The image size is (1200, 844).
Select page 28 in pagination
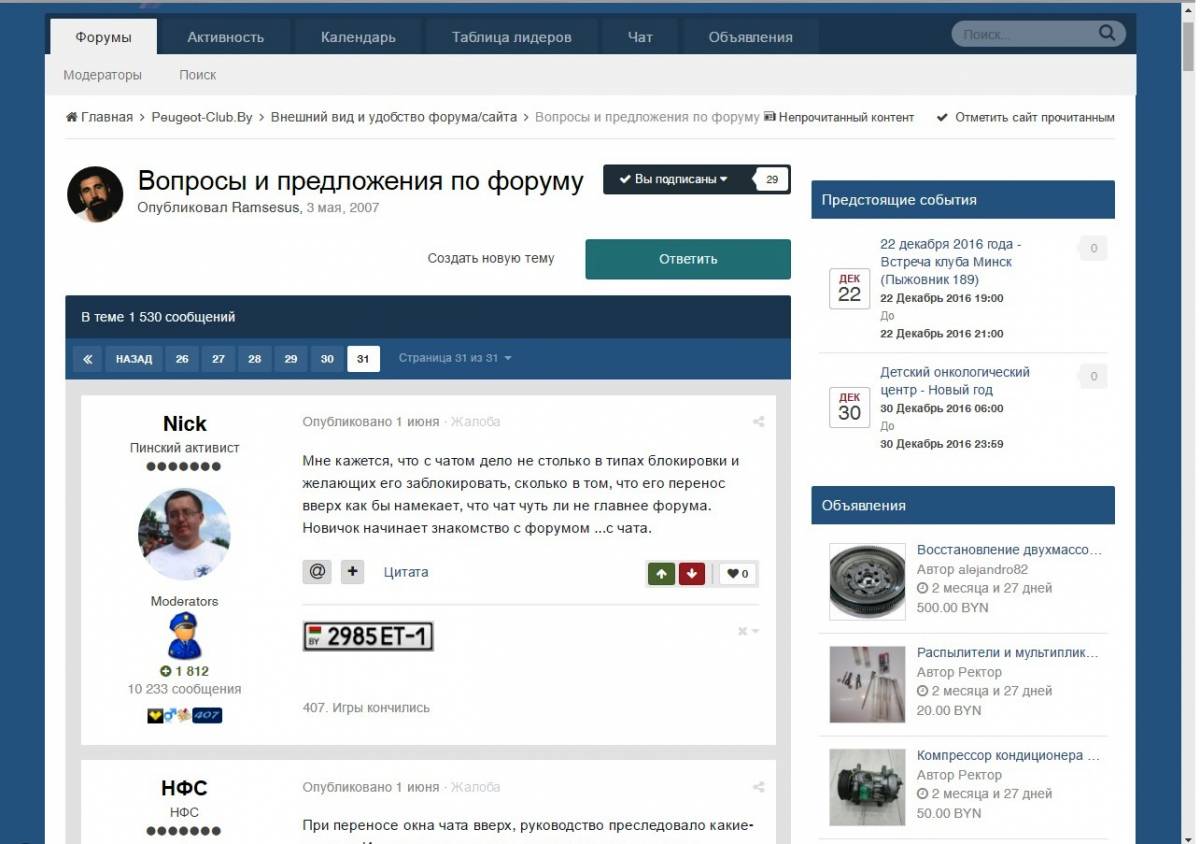click(x=255, y=359)
